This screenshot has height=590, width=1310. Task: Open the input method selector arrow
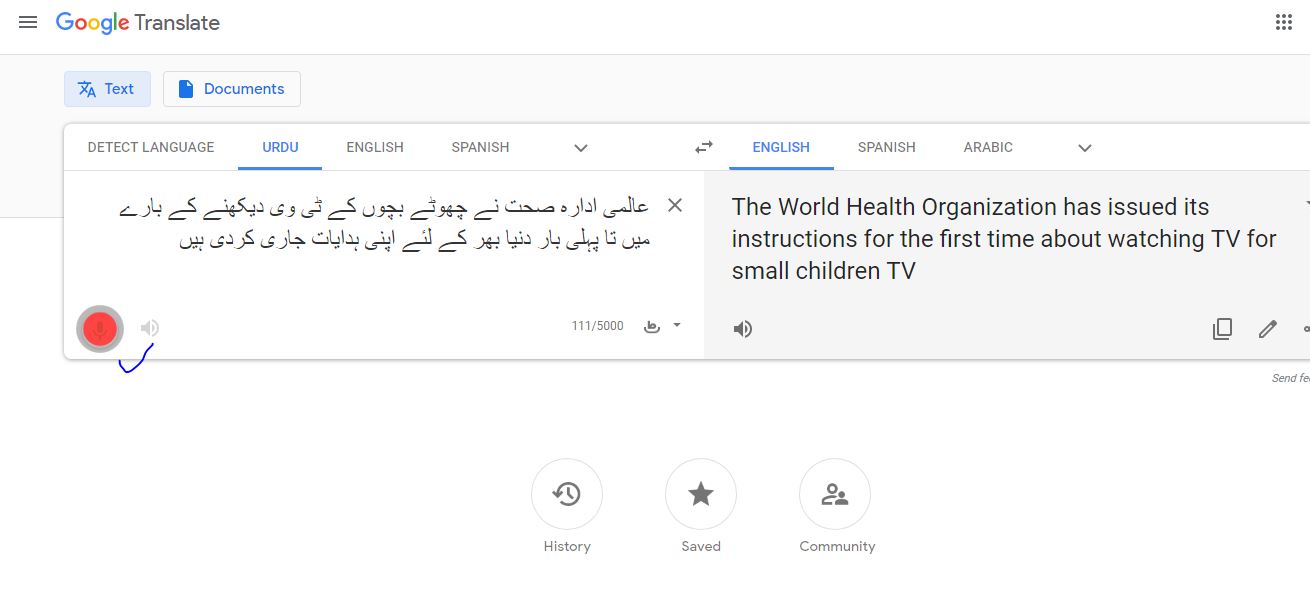point(676,327)
